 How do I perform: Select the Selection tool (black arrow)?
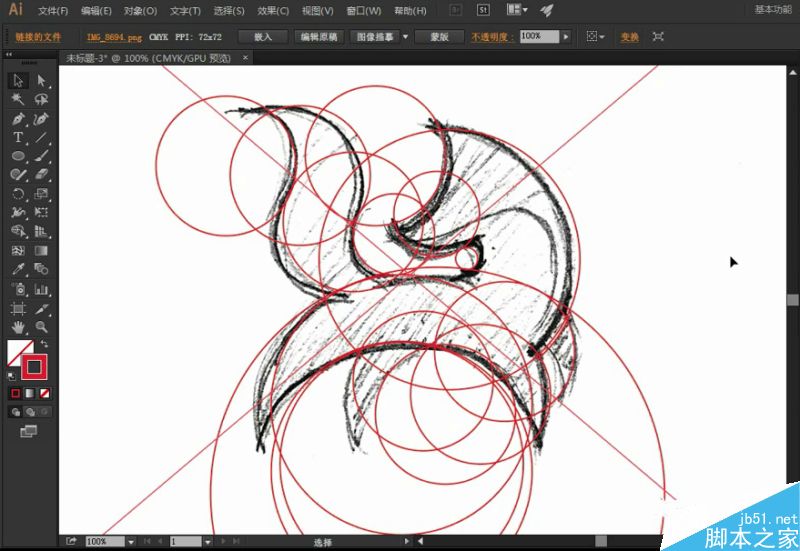[x=18, y=81]
